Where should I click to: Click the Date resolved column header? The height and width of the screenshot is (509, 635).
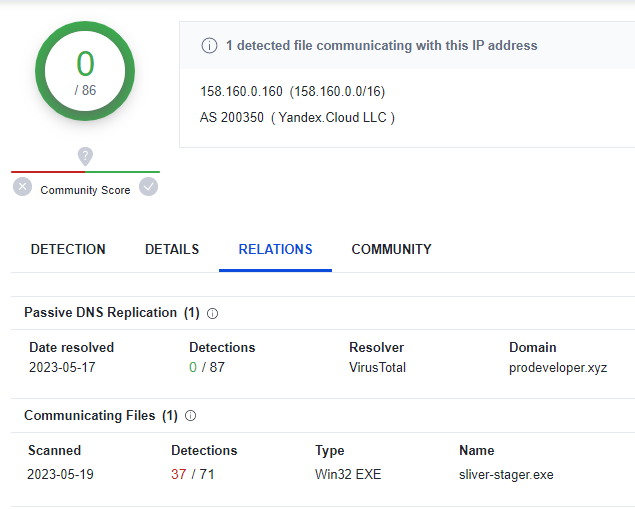(72, 347)
